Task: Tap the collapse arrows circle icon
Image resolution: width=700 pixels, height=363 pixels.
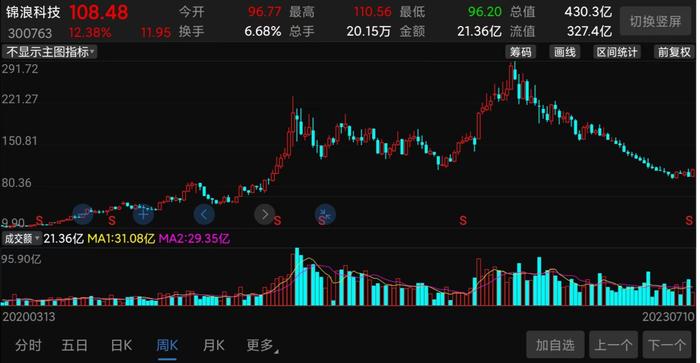Action: (x=325, y=215)
